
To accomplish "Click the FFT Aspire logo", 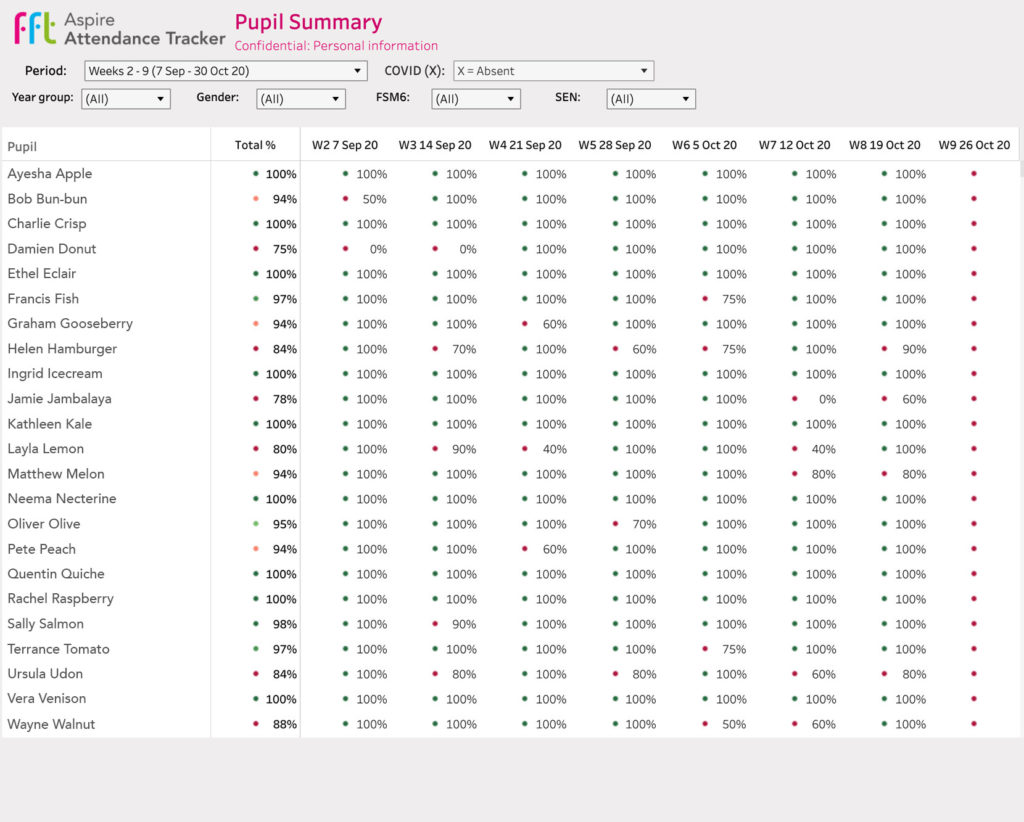I will click(35, 28).
